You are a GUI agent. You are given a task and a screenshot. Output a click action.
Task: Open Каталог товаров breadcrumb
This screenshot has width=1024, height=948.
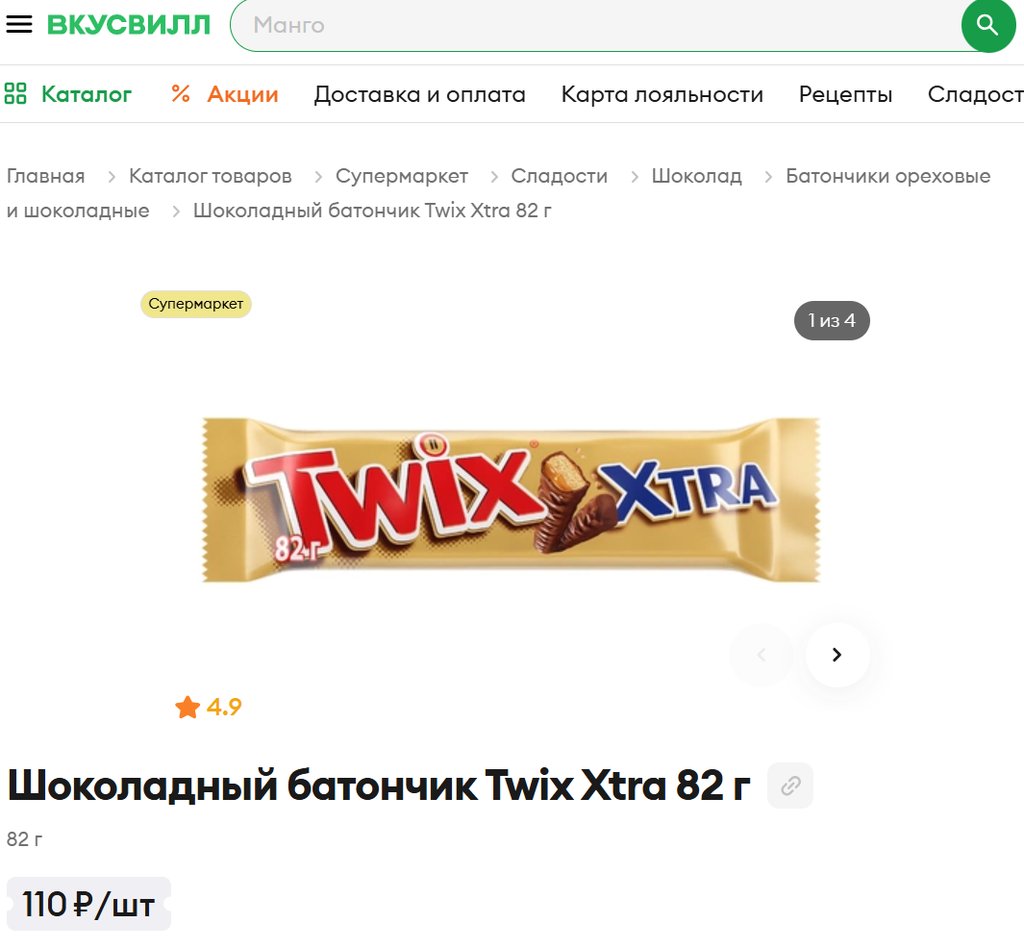tap(210, 176)
